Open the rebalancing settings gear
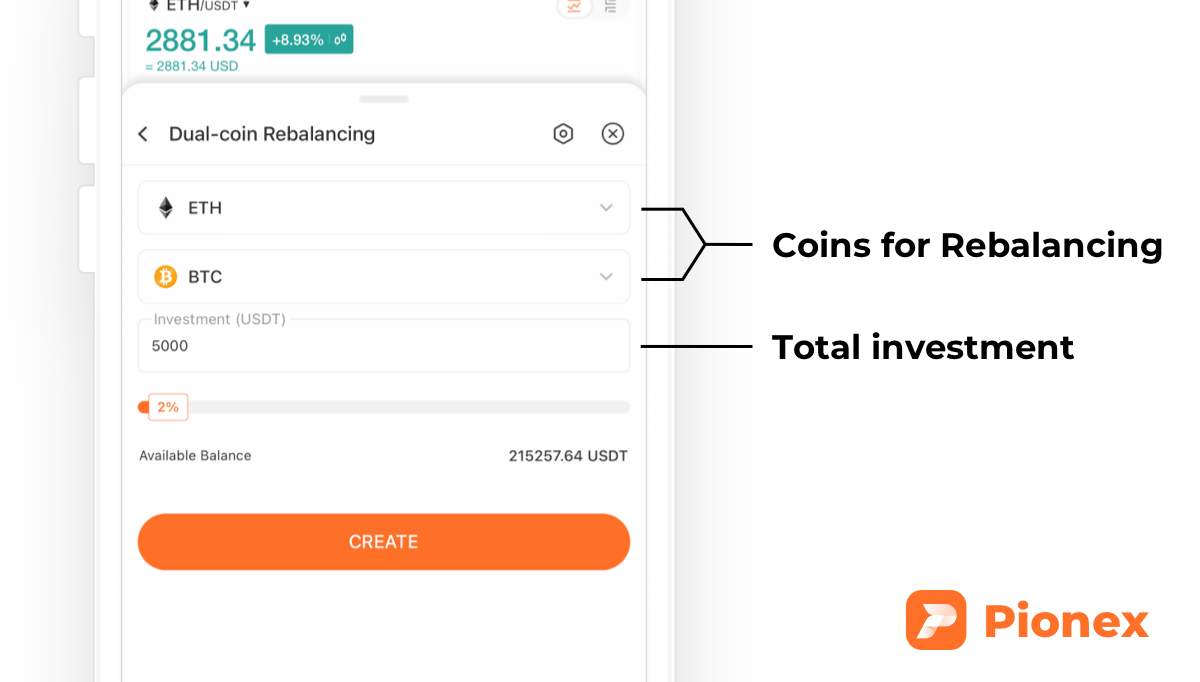1200x682 pixels. tap(563, 133)
